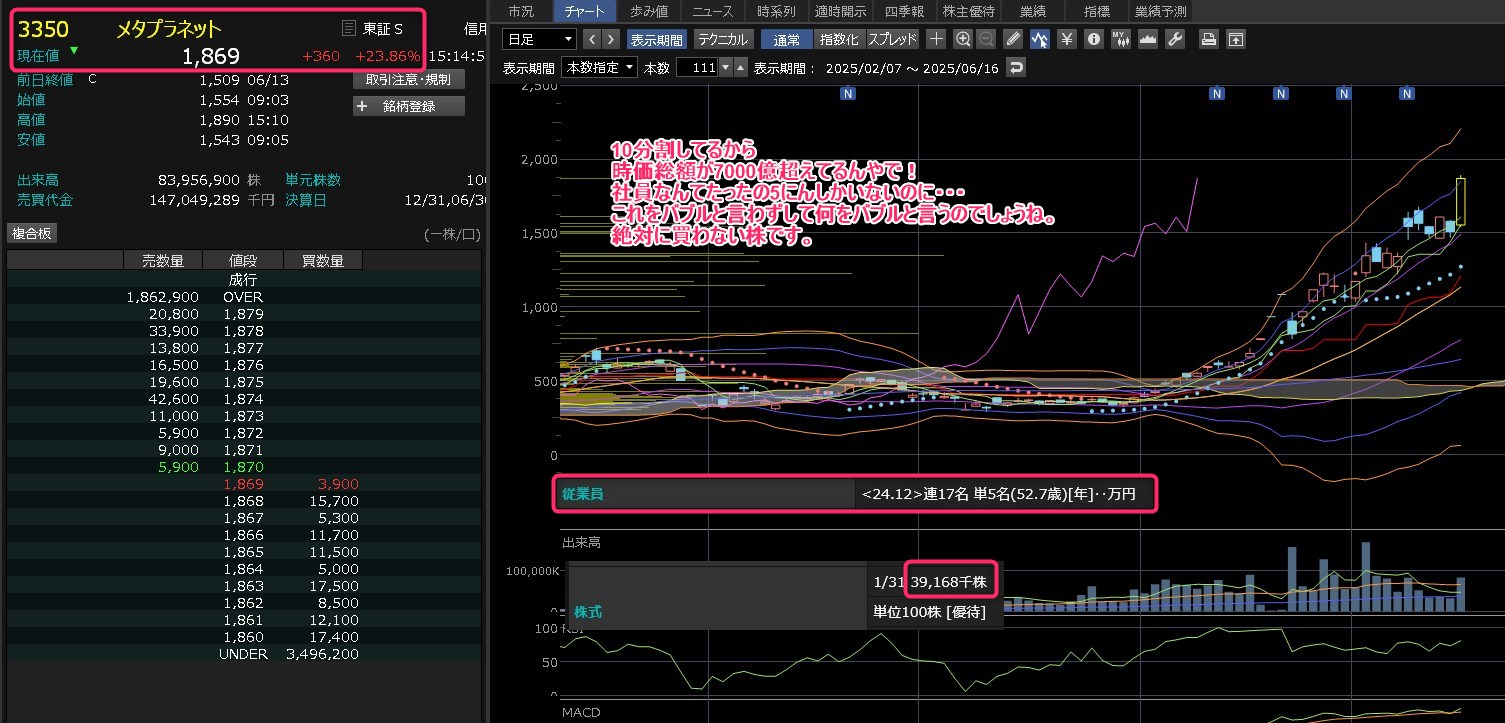Screen dimensions: 1505x723
Task: Click the 成行 market order row
Action: pyautogui.click(x=244, y=280)
